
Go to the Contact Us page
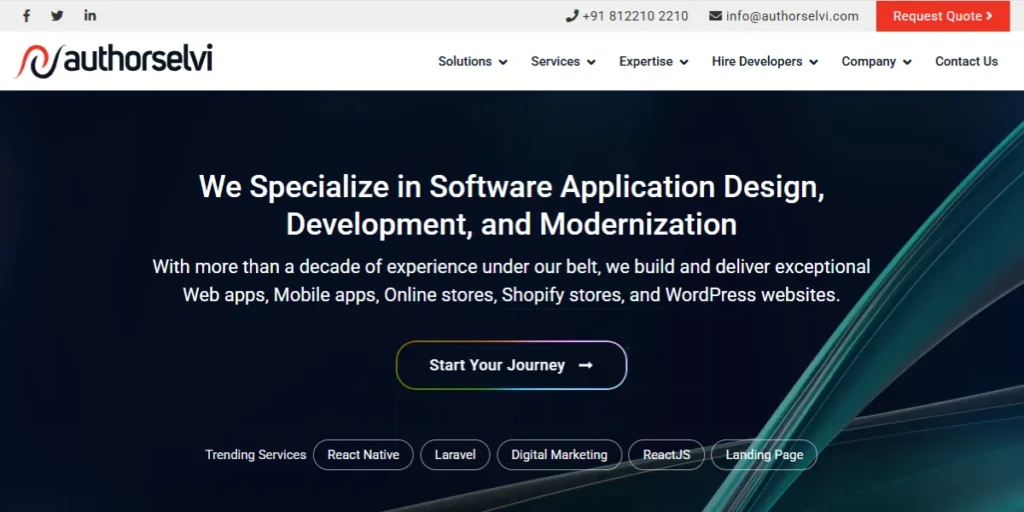(x=967, y=61)
